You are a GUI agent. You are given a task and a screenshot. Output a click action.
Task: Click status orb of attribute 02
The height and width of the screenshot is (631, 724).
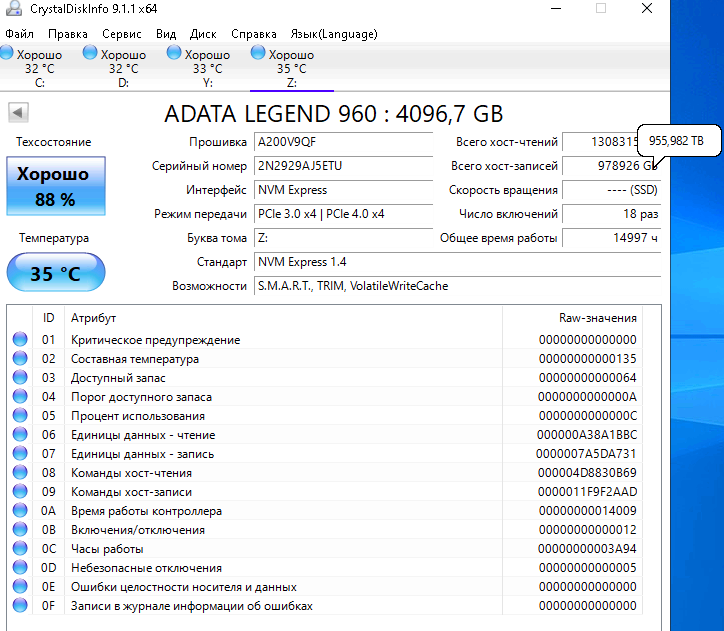tap(20, 358)
